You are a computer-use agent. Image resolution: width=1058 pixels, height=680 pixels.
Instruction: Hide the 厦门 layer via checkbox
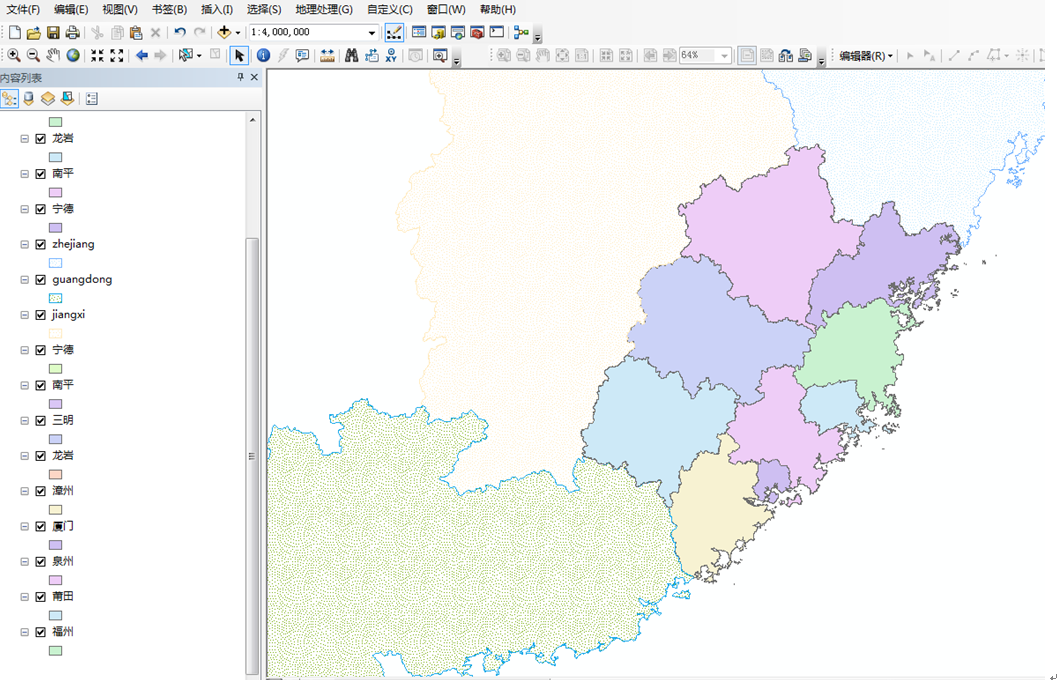pos(40,526)
